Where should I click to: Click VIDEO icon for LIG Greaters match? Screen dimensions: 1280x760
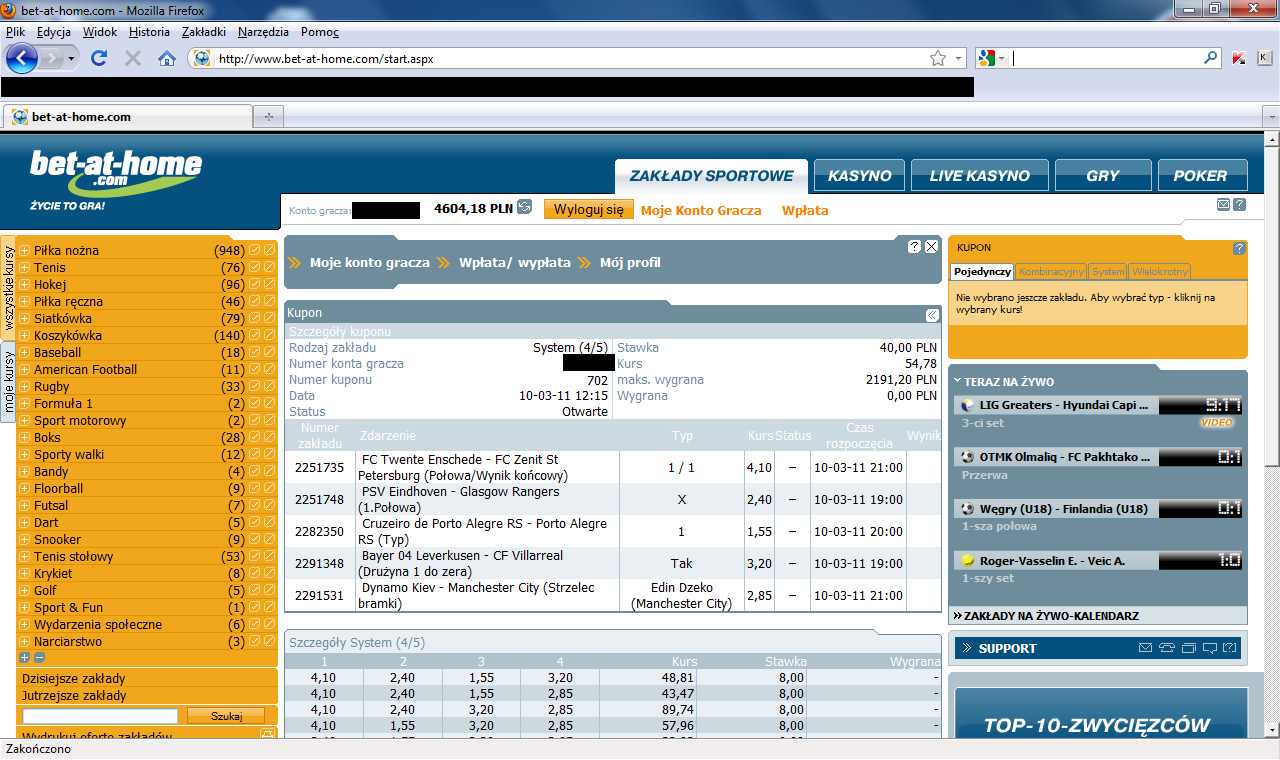pyautogui.click(x=1217, y=423)
